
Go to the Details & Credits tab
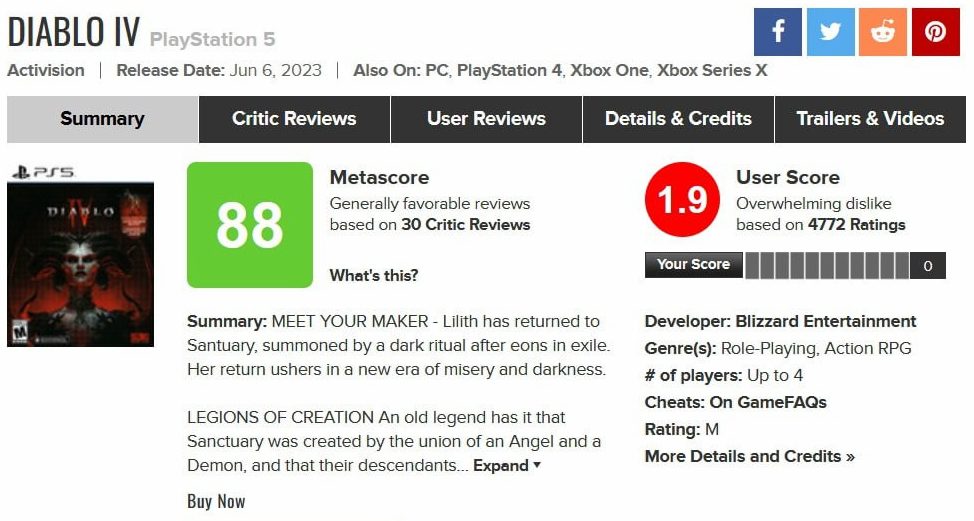[678, 119]
